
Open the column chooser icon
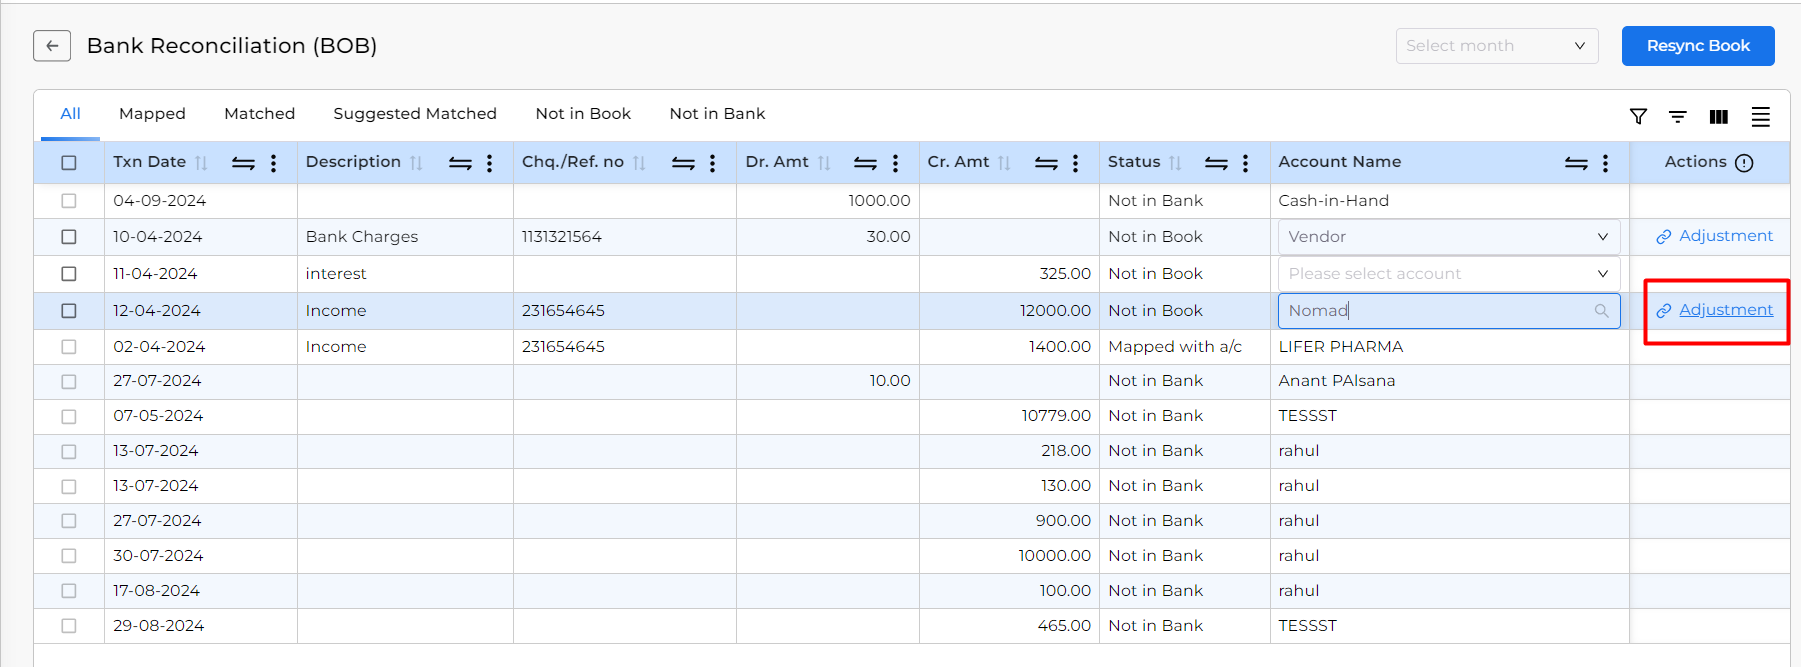1719,117
